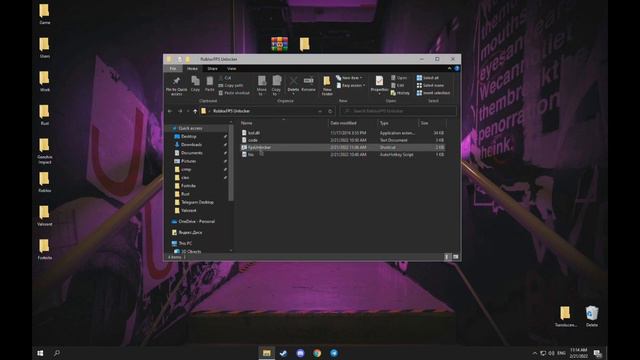Open Steam from the taskbar
This screenshot has height=360, width=640.
pos(283,353)
